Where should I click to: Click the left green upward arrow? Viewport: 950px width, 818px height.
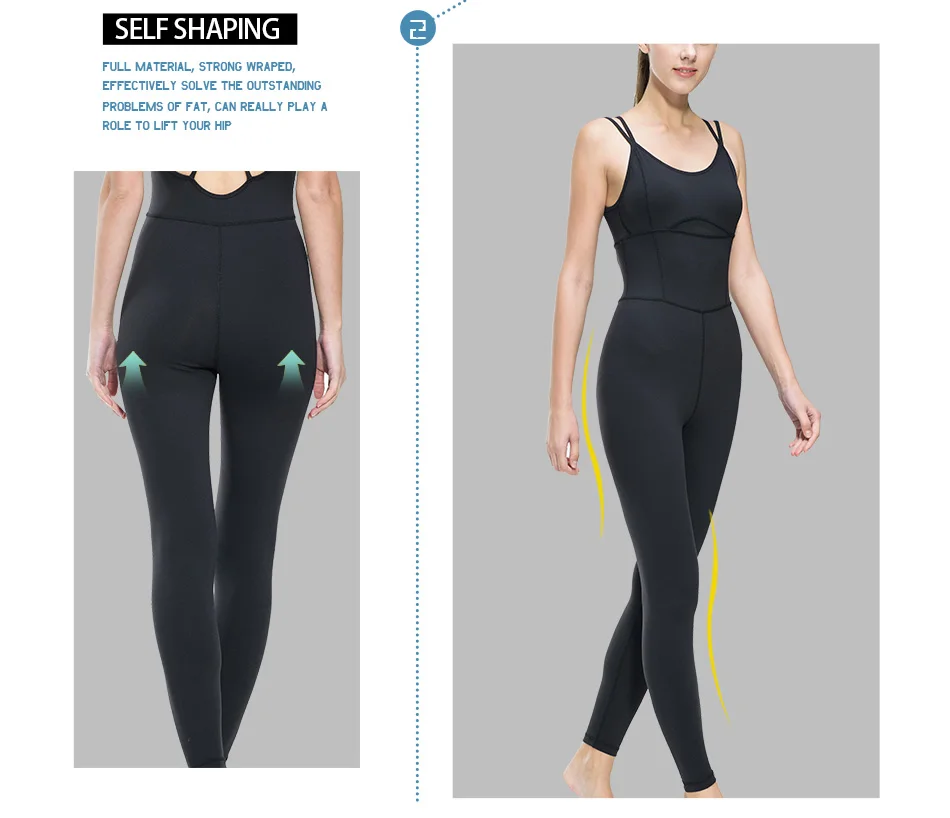[133, 372]
